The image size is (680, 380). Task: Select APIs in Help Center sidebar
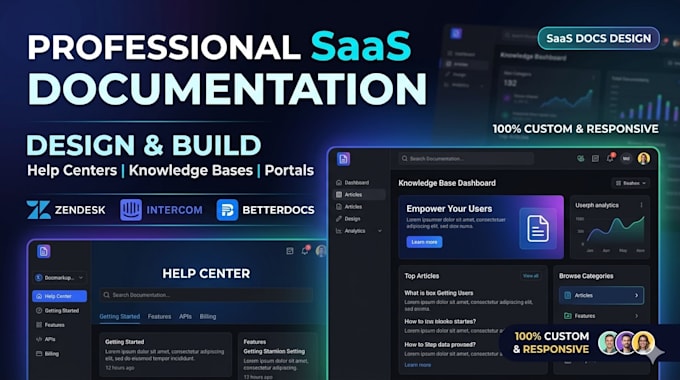coord(59,339)
